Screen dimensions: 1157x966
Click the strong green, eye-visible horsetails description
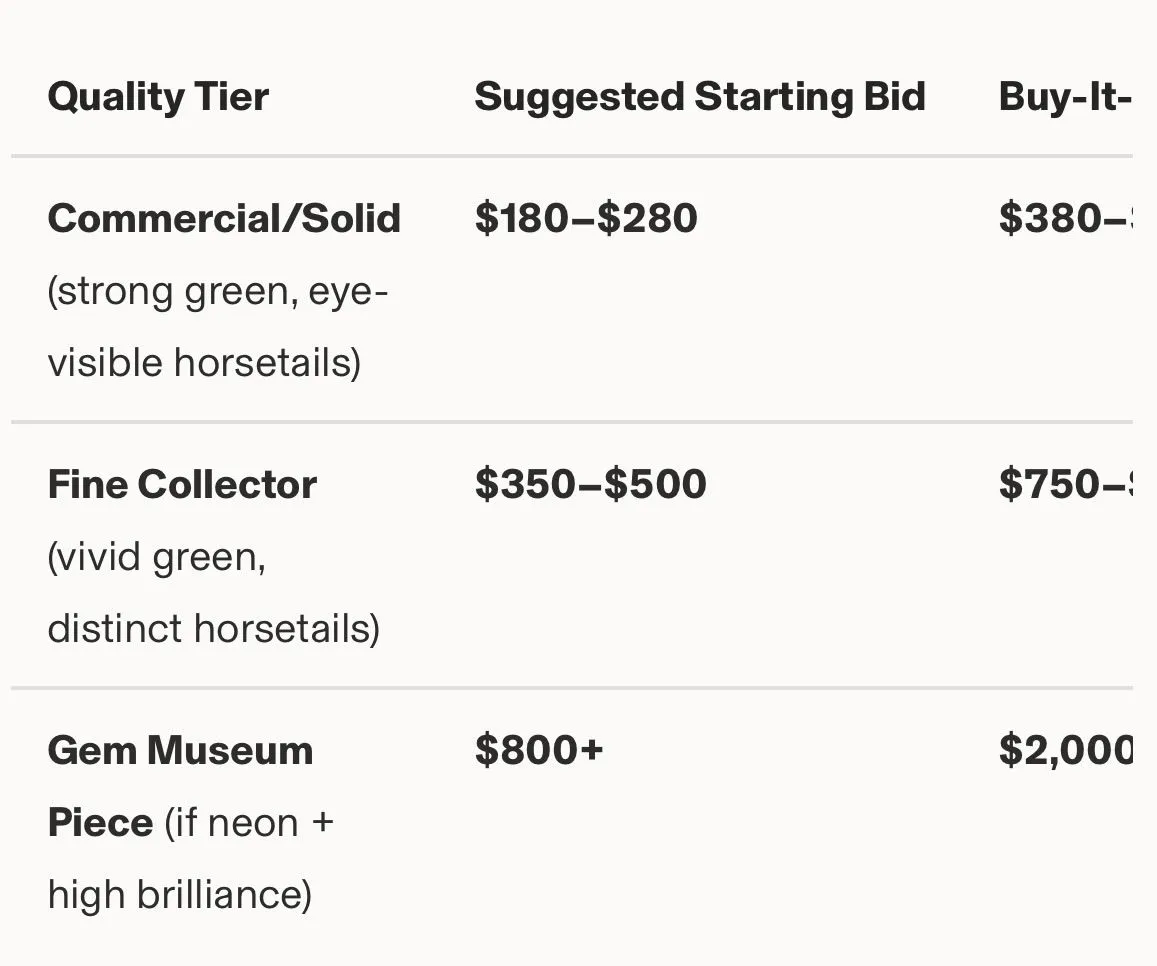(218, 327)
